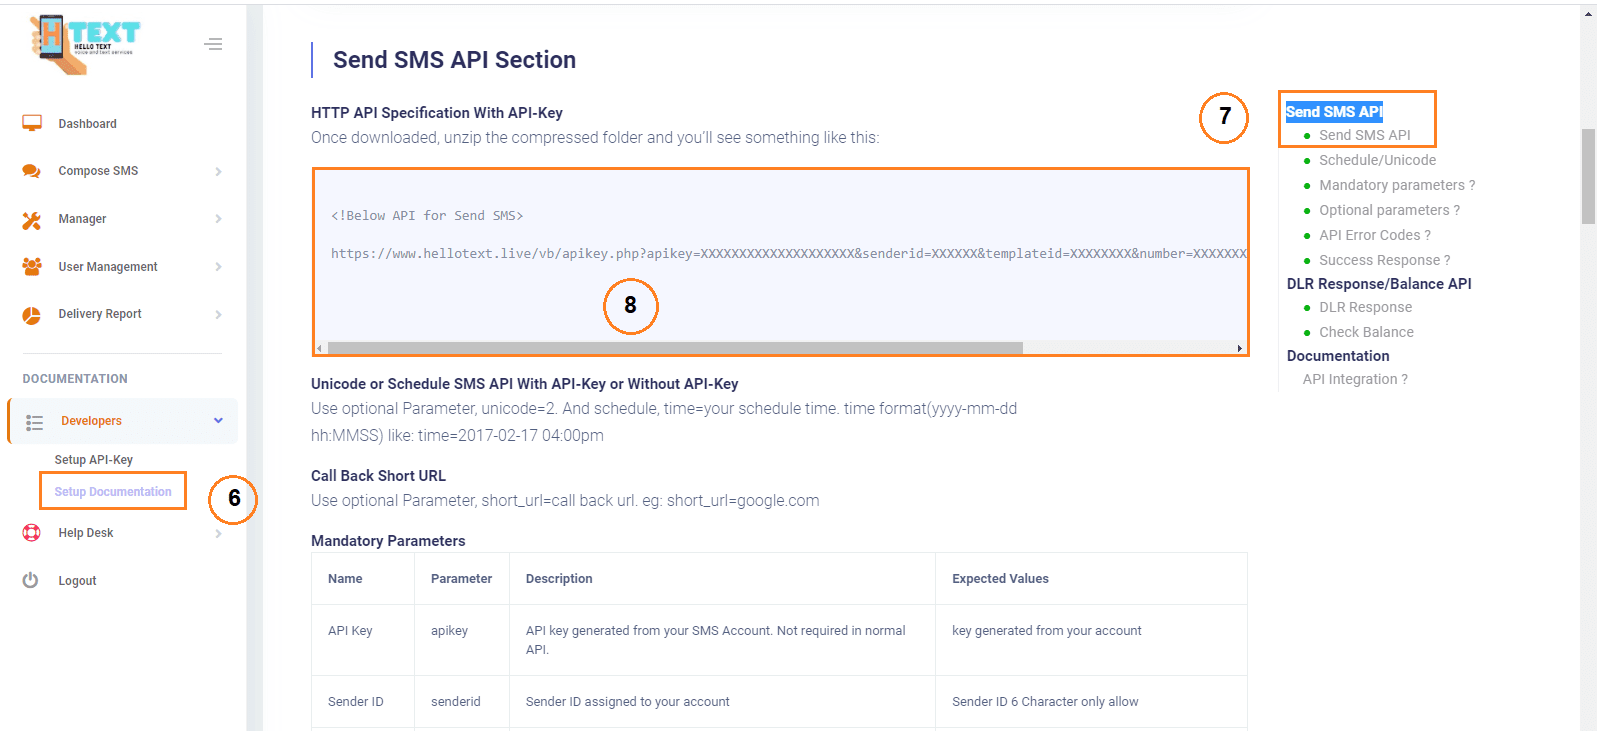This screenshot has width=1597, height=731.
Task: Go to Schedule/Unicode section link
Action: (x=1377, y=160)
